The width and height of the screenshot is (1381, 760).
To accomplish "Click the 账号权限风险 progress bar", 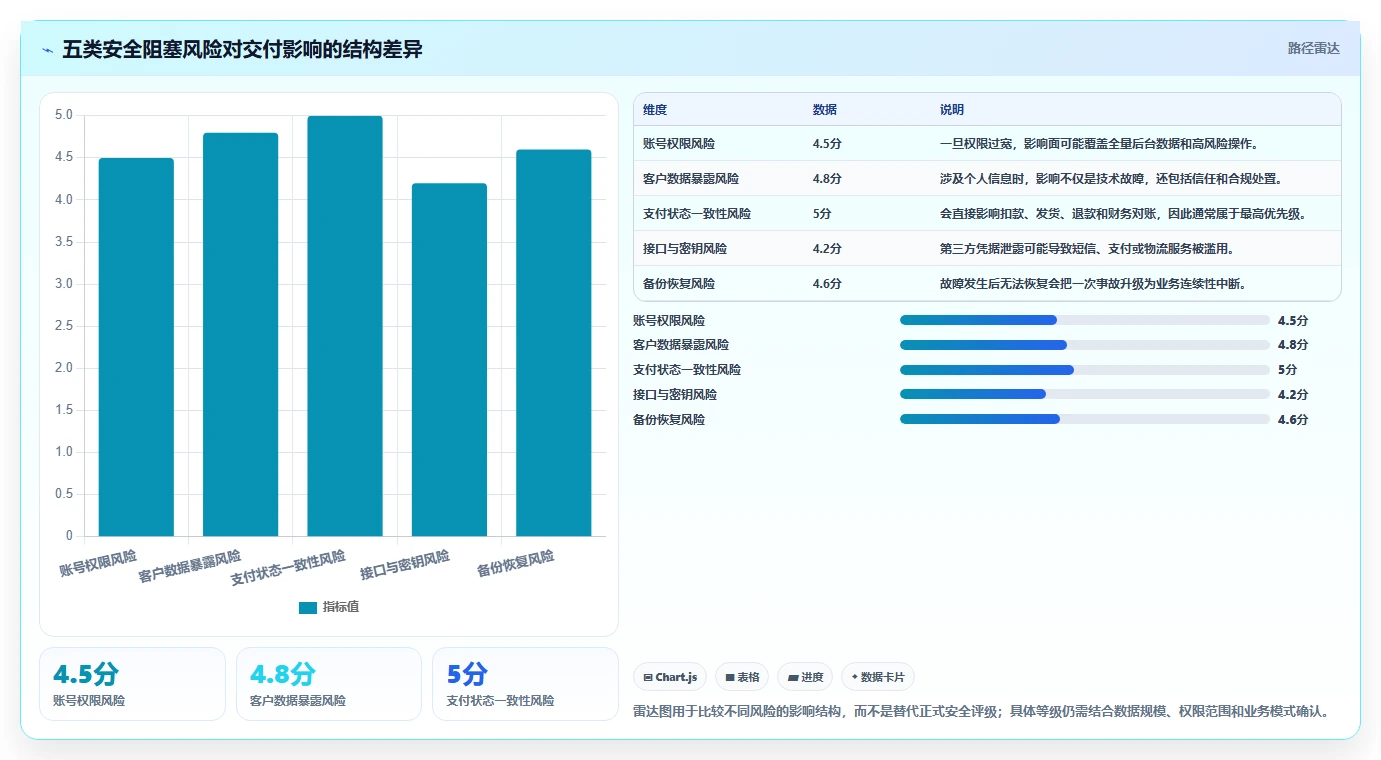I will 1084,320.
